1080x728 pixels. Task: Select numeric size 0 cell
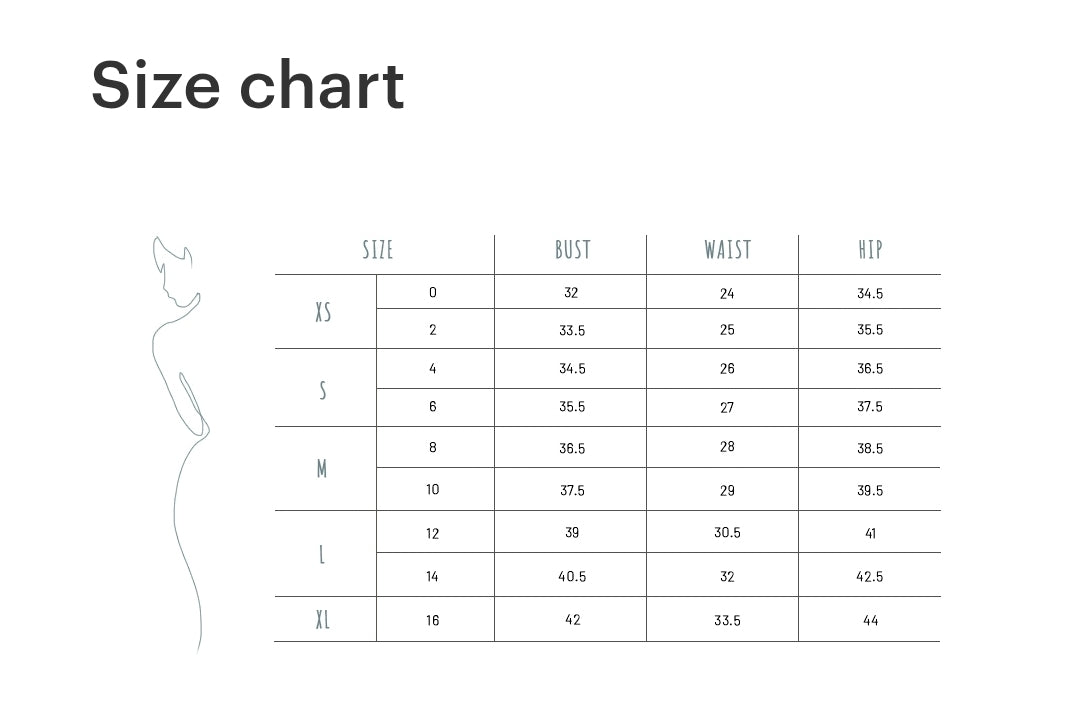click(x=433, y=292)
